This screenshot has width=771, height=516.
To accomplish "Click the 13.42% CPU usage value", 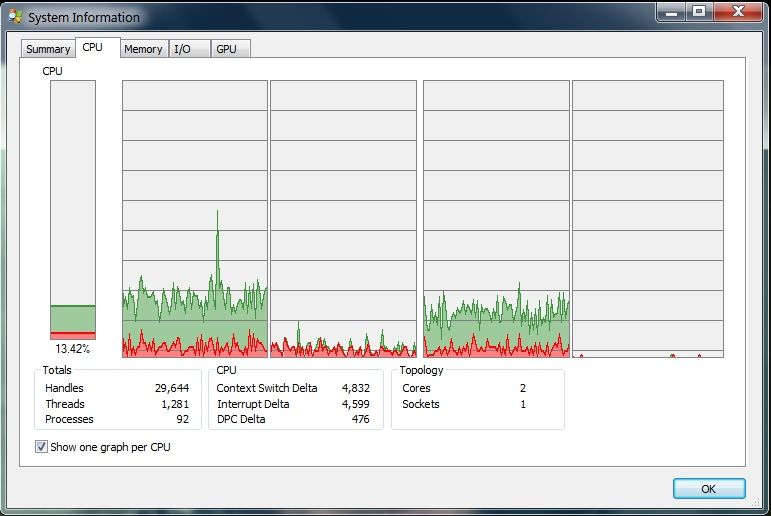I will pyautogui.click(x=72, y=349).
